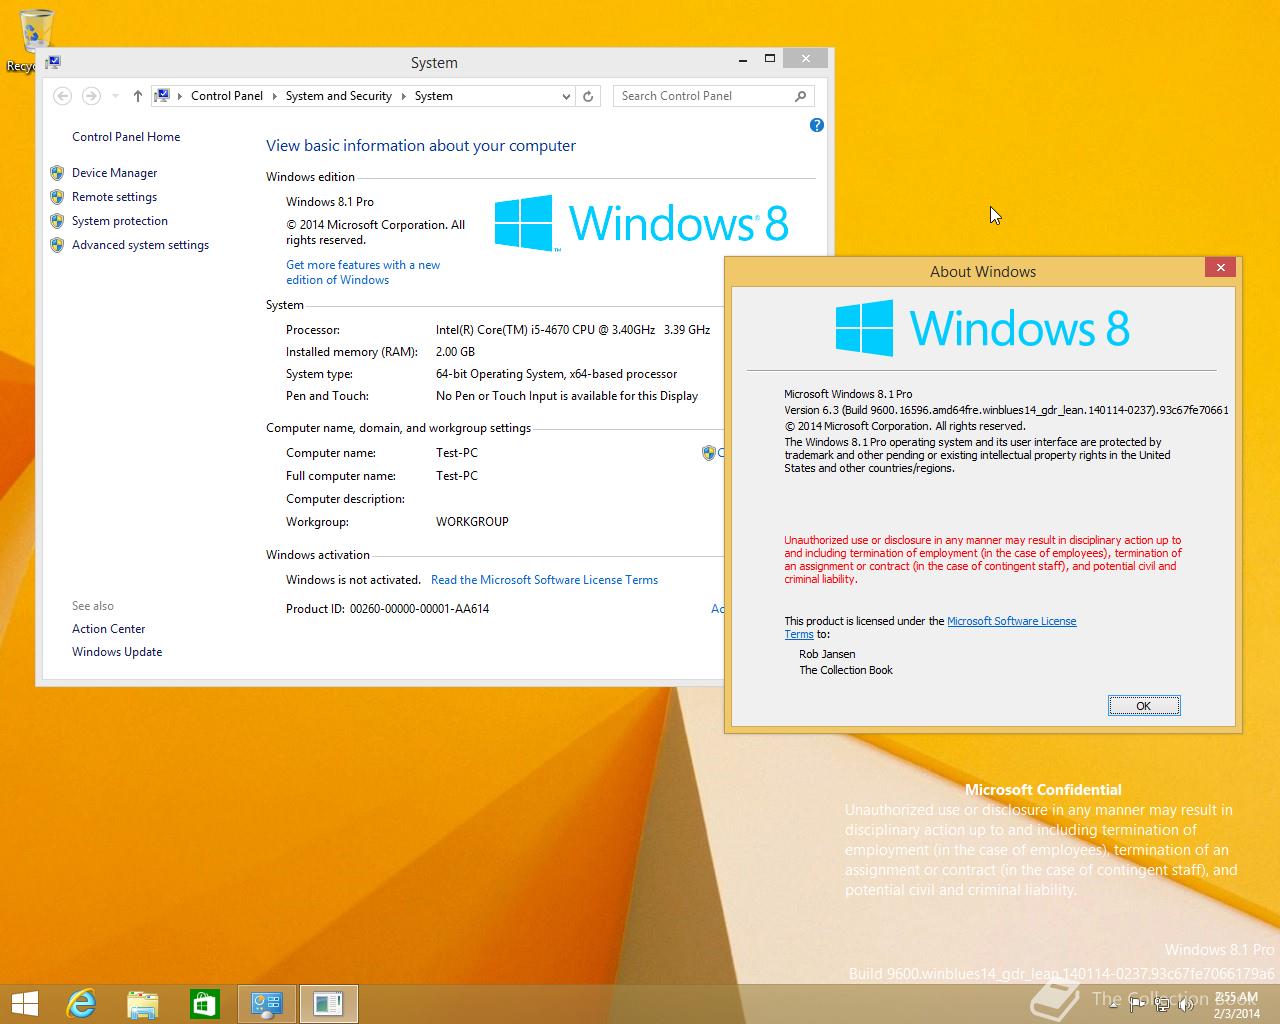This screenshot has height=1024, width=1280.
Task: Open the Start button on taskbar
Action: pos(24,1004)
